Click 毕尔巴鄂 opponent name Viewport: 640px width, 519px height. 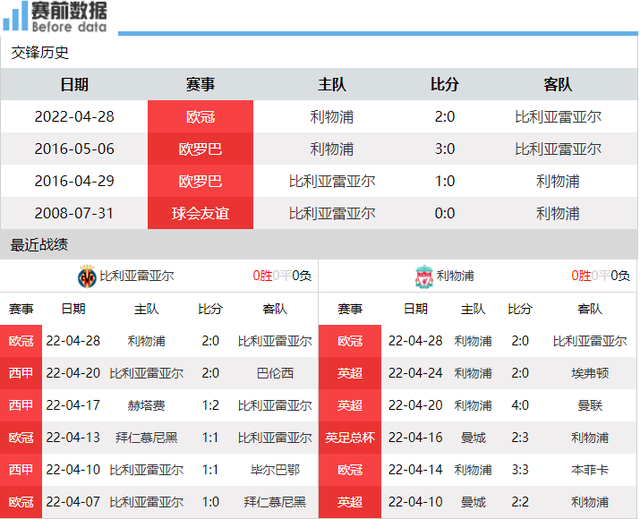coord(275,470)
